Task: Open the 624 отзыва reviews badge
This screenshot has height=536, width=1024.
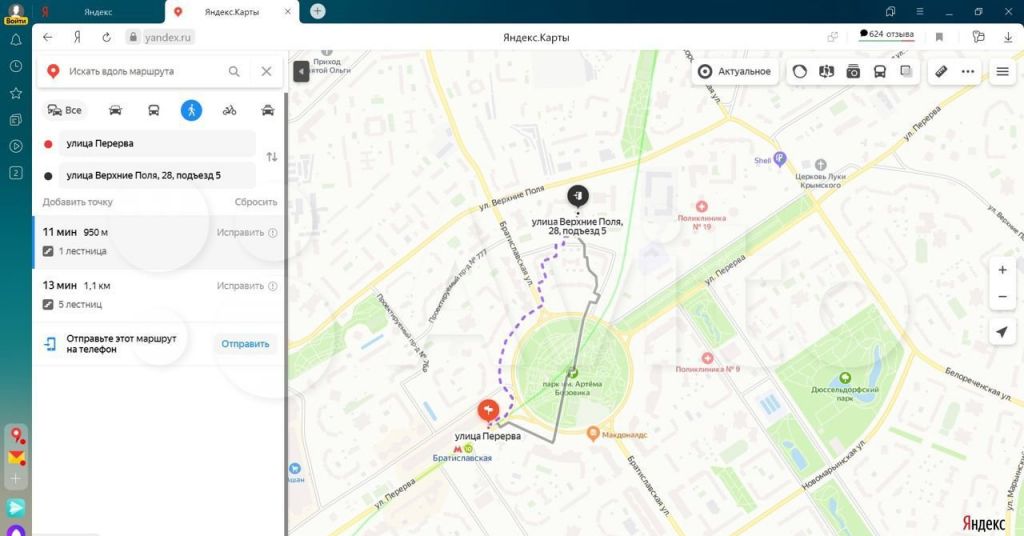Action: pos(887,34)
